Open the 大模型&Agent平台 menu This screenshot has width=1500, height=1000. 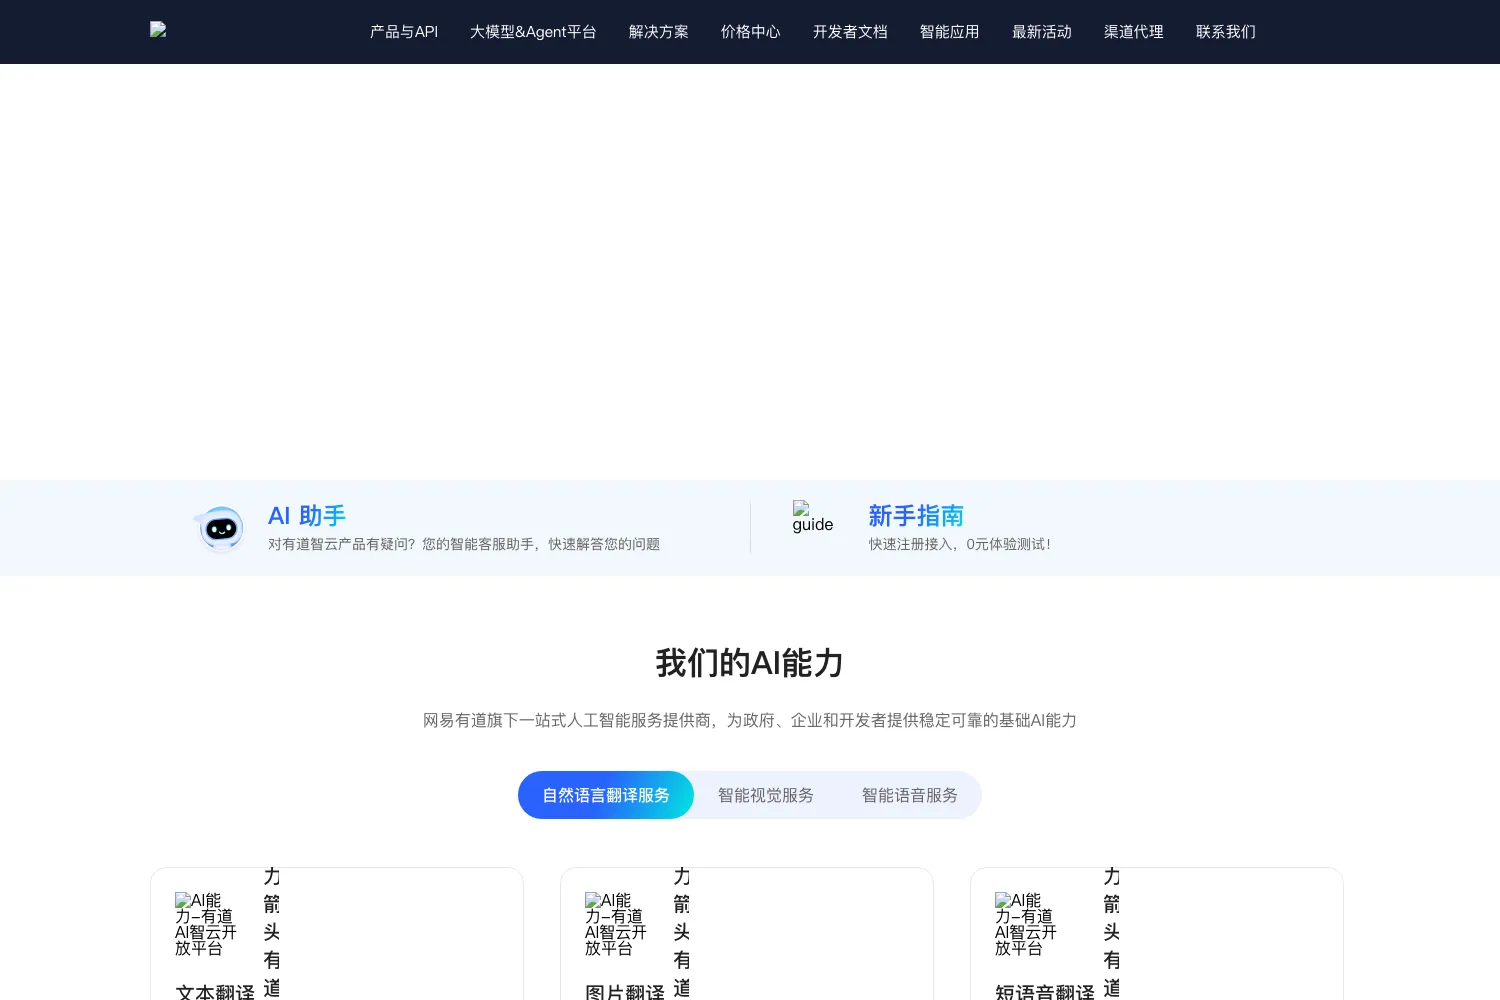tap(533, 32)
